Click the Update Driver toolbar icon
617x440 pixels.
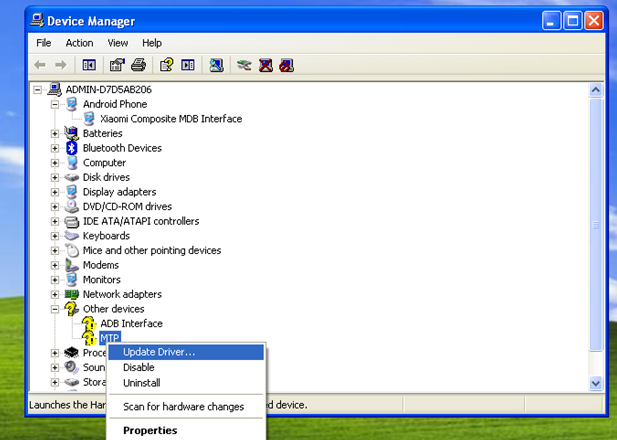point(244,65)
